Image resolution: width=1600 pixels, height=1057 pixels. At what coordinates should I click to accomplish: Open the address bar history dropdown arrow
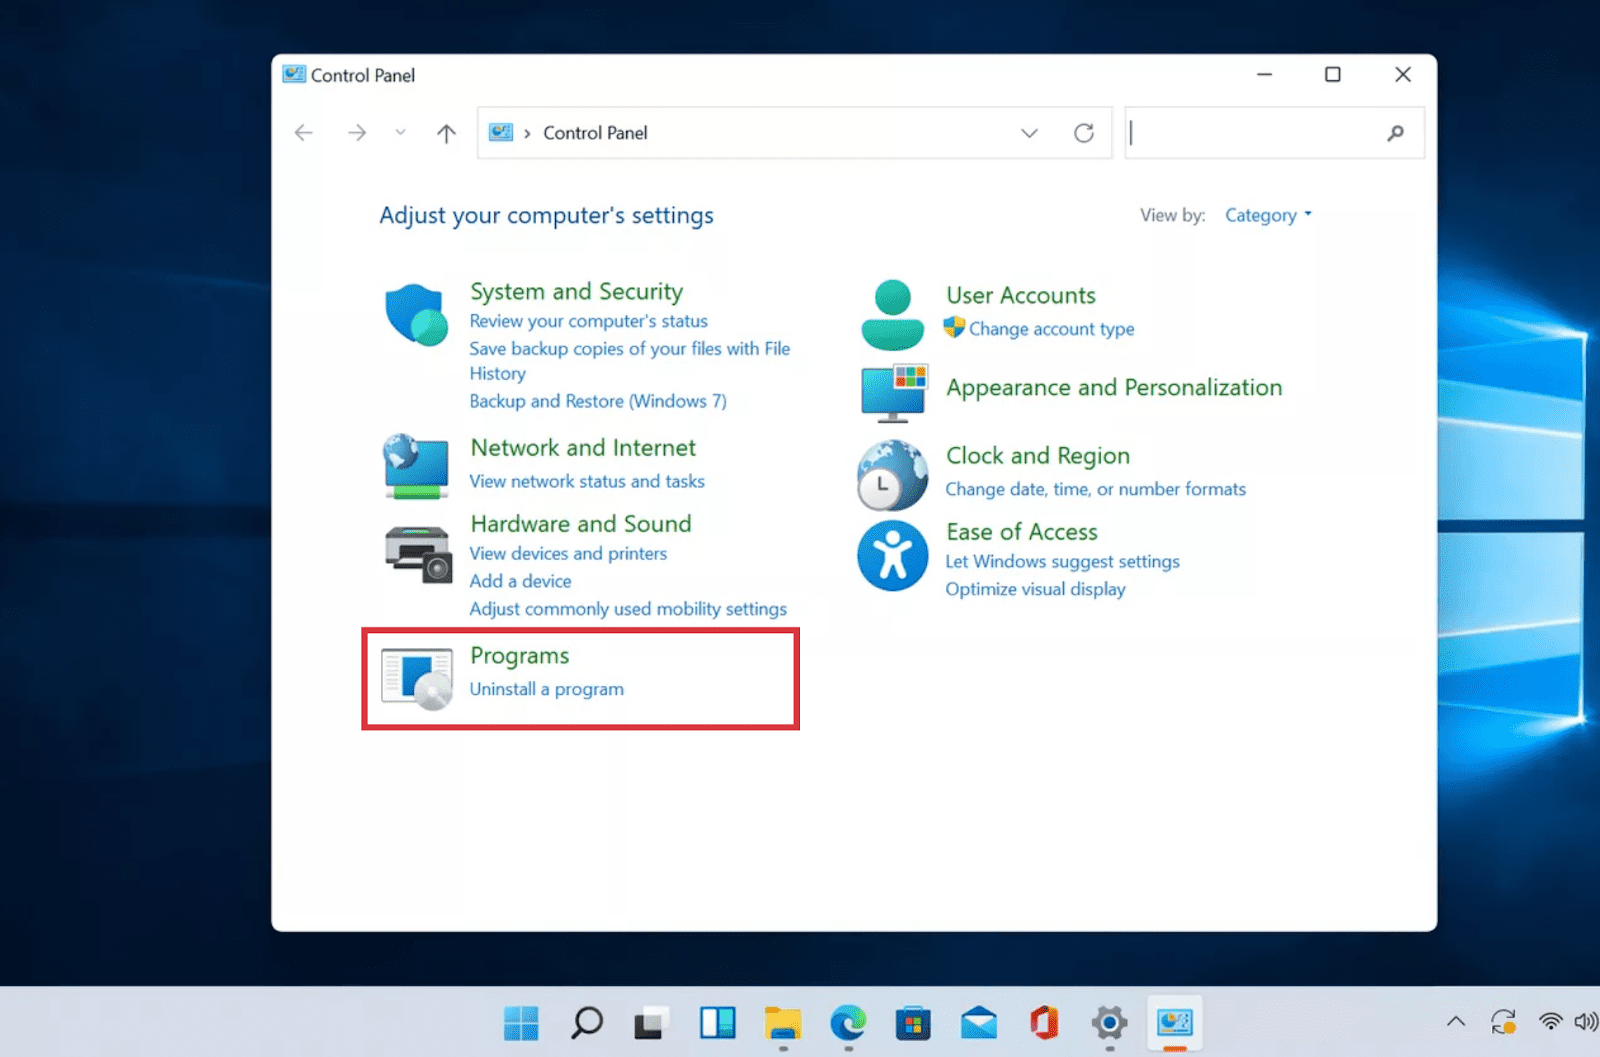coord(1029,133)
